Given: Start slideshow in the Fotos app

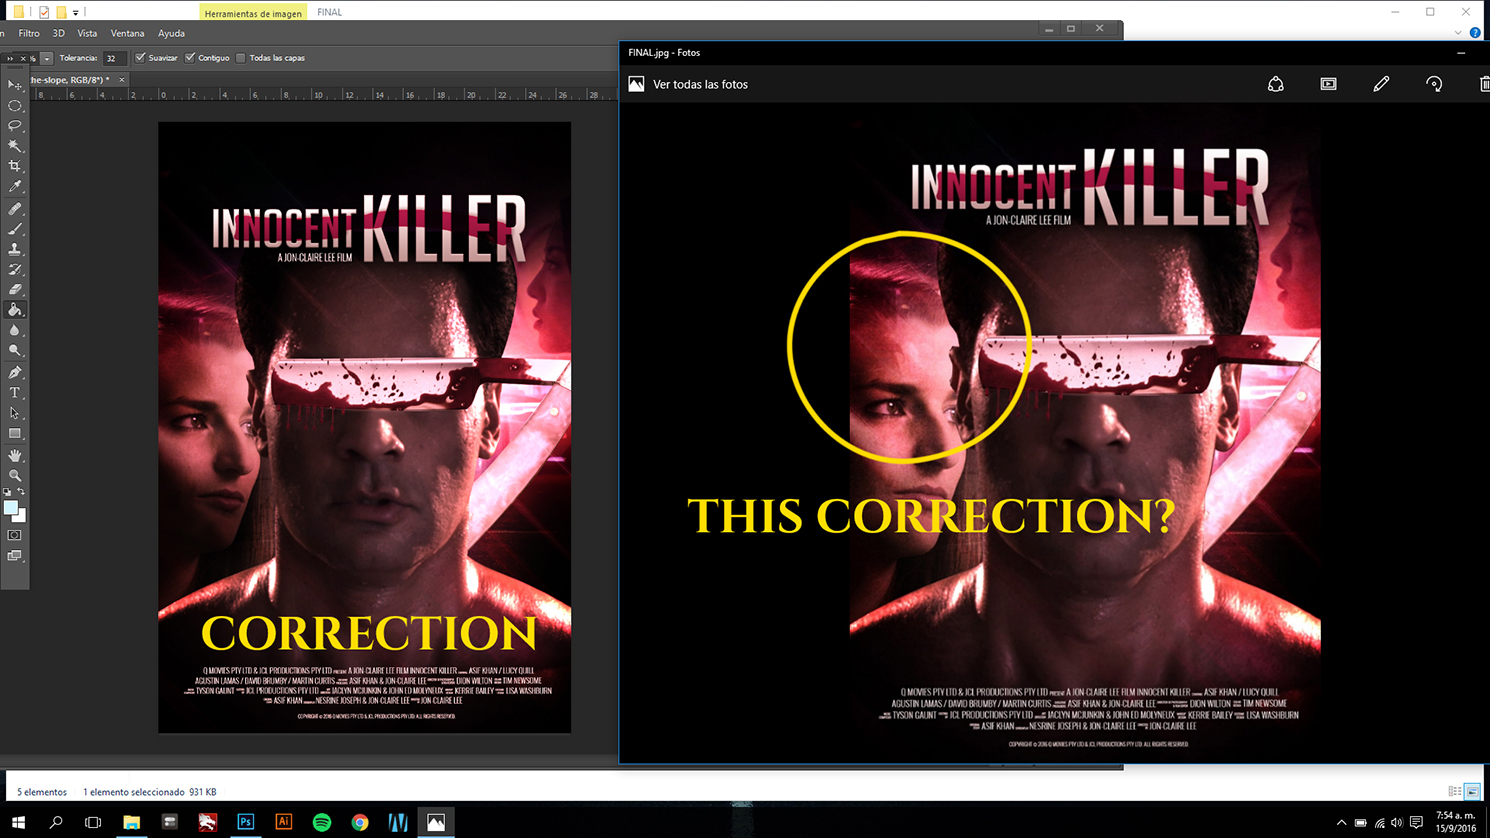Looking at the screenshot, I should [1328, 85].
